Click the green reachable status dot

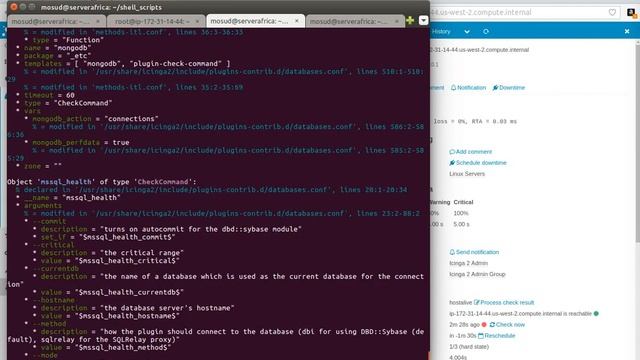pos(596,313)
